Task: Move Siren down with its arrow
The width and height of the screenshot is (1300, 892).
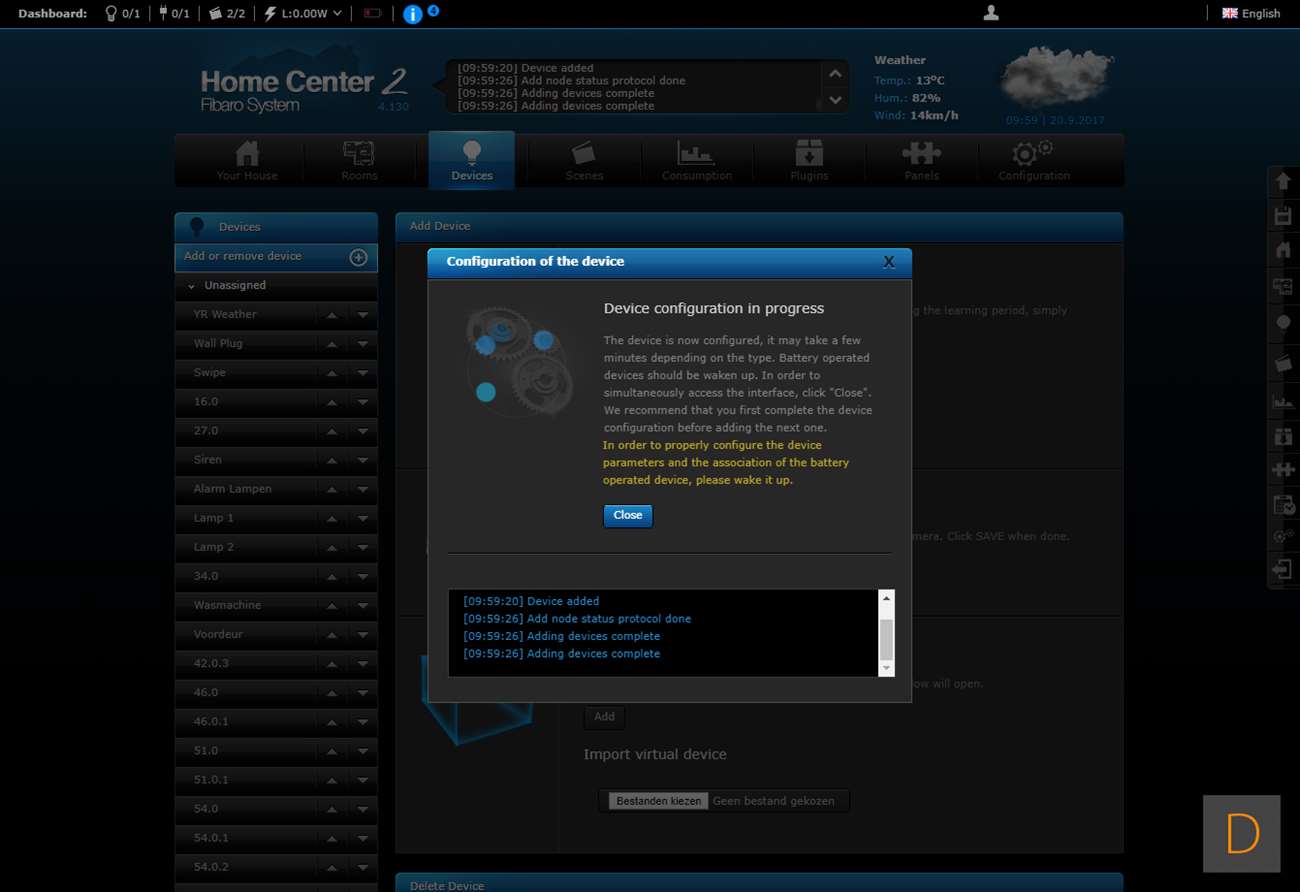Action: pos(362,460)
